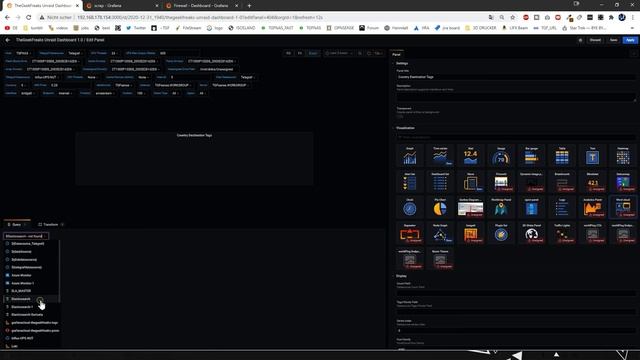The height and width of the screenshot is (360, 640).
Task: Choose the Fill view mode
Action: [x=289, y=53]
